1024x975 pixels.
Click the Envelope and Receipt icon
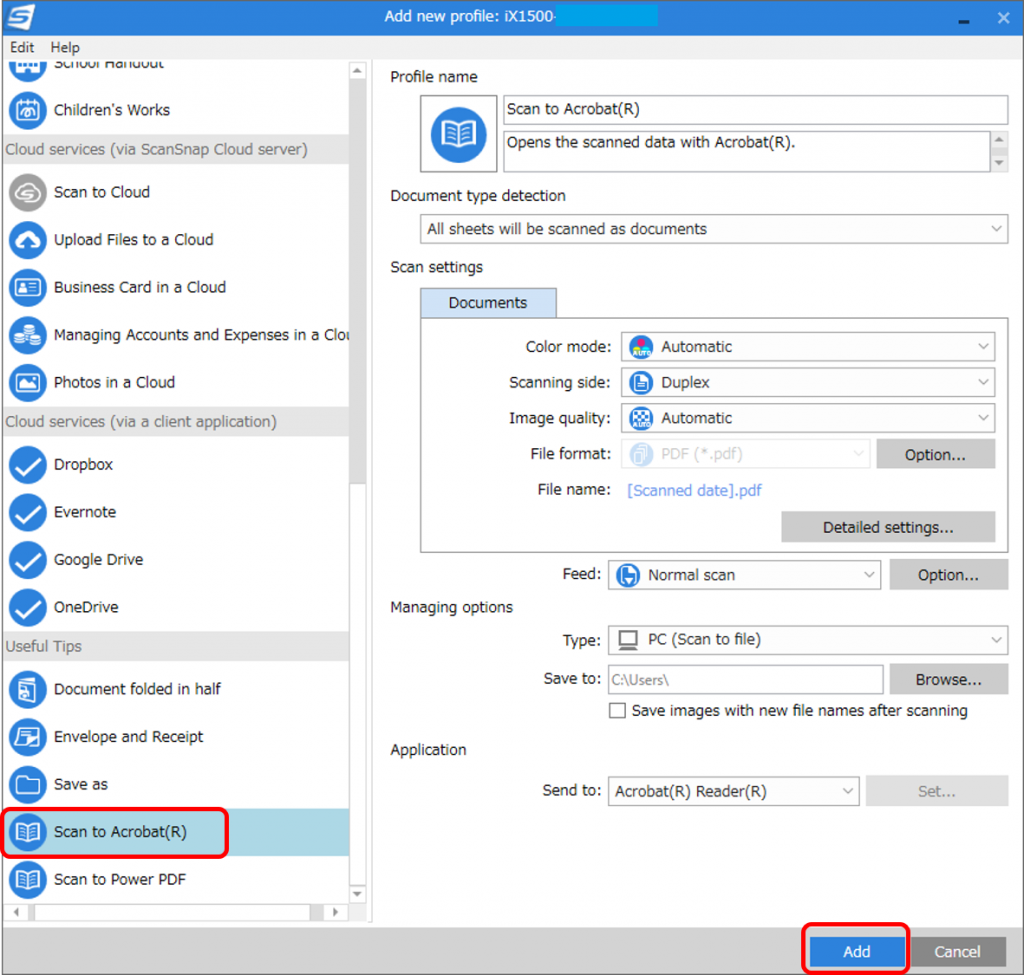[27, 737]
